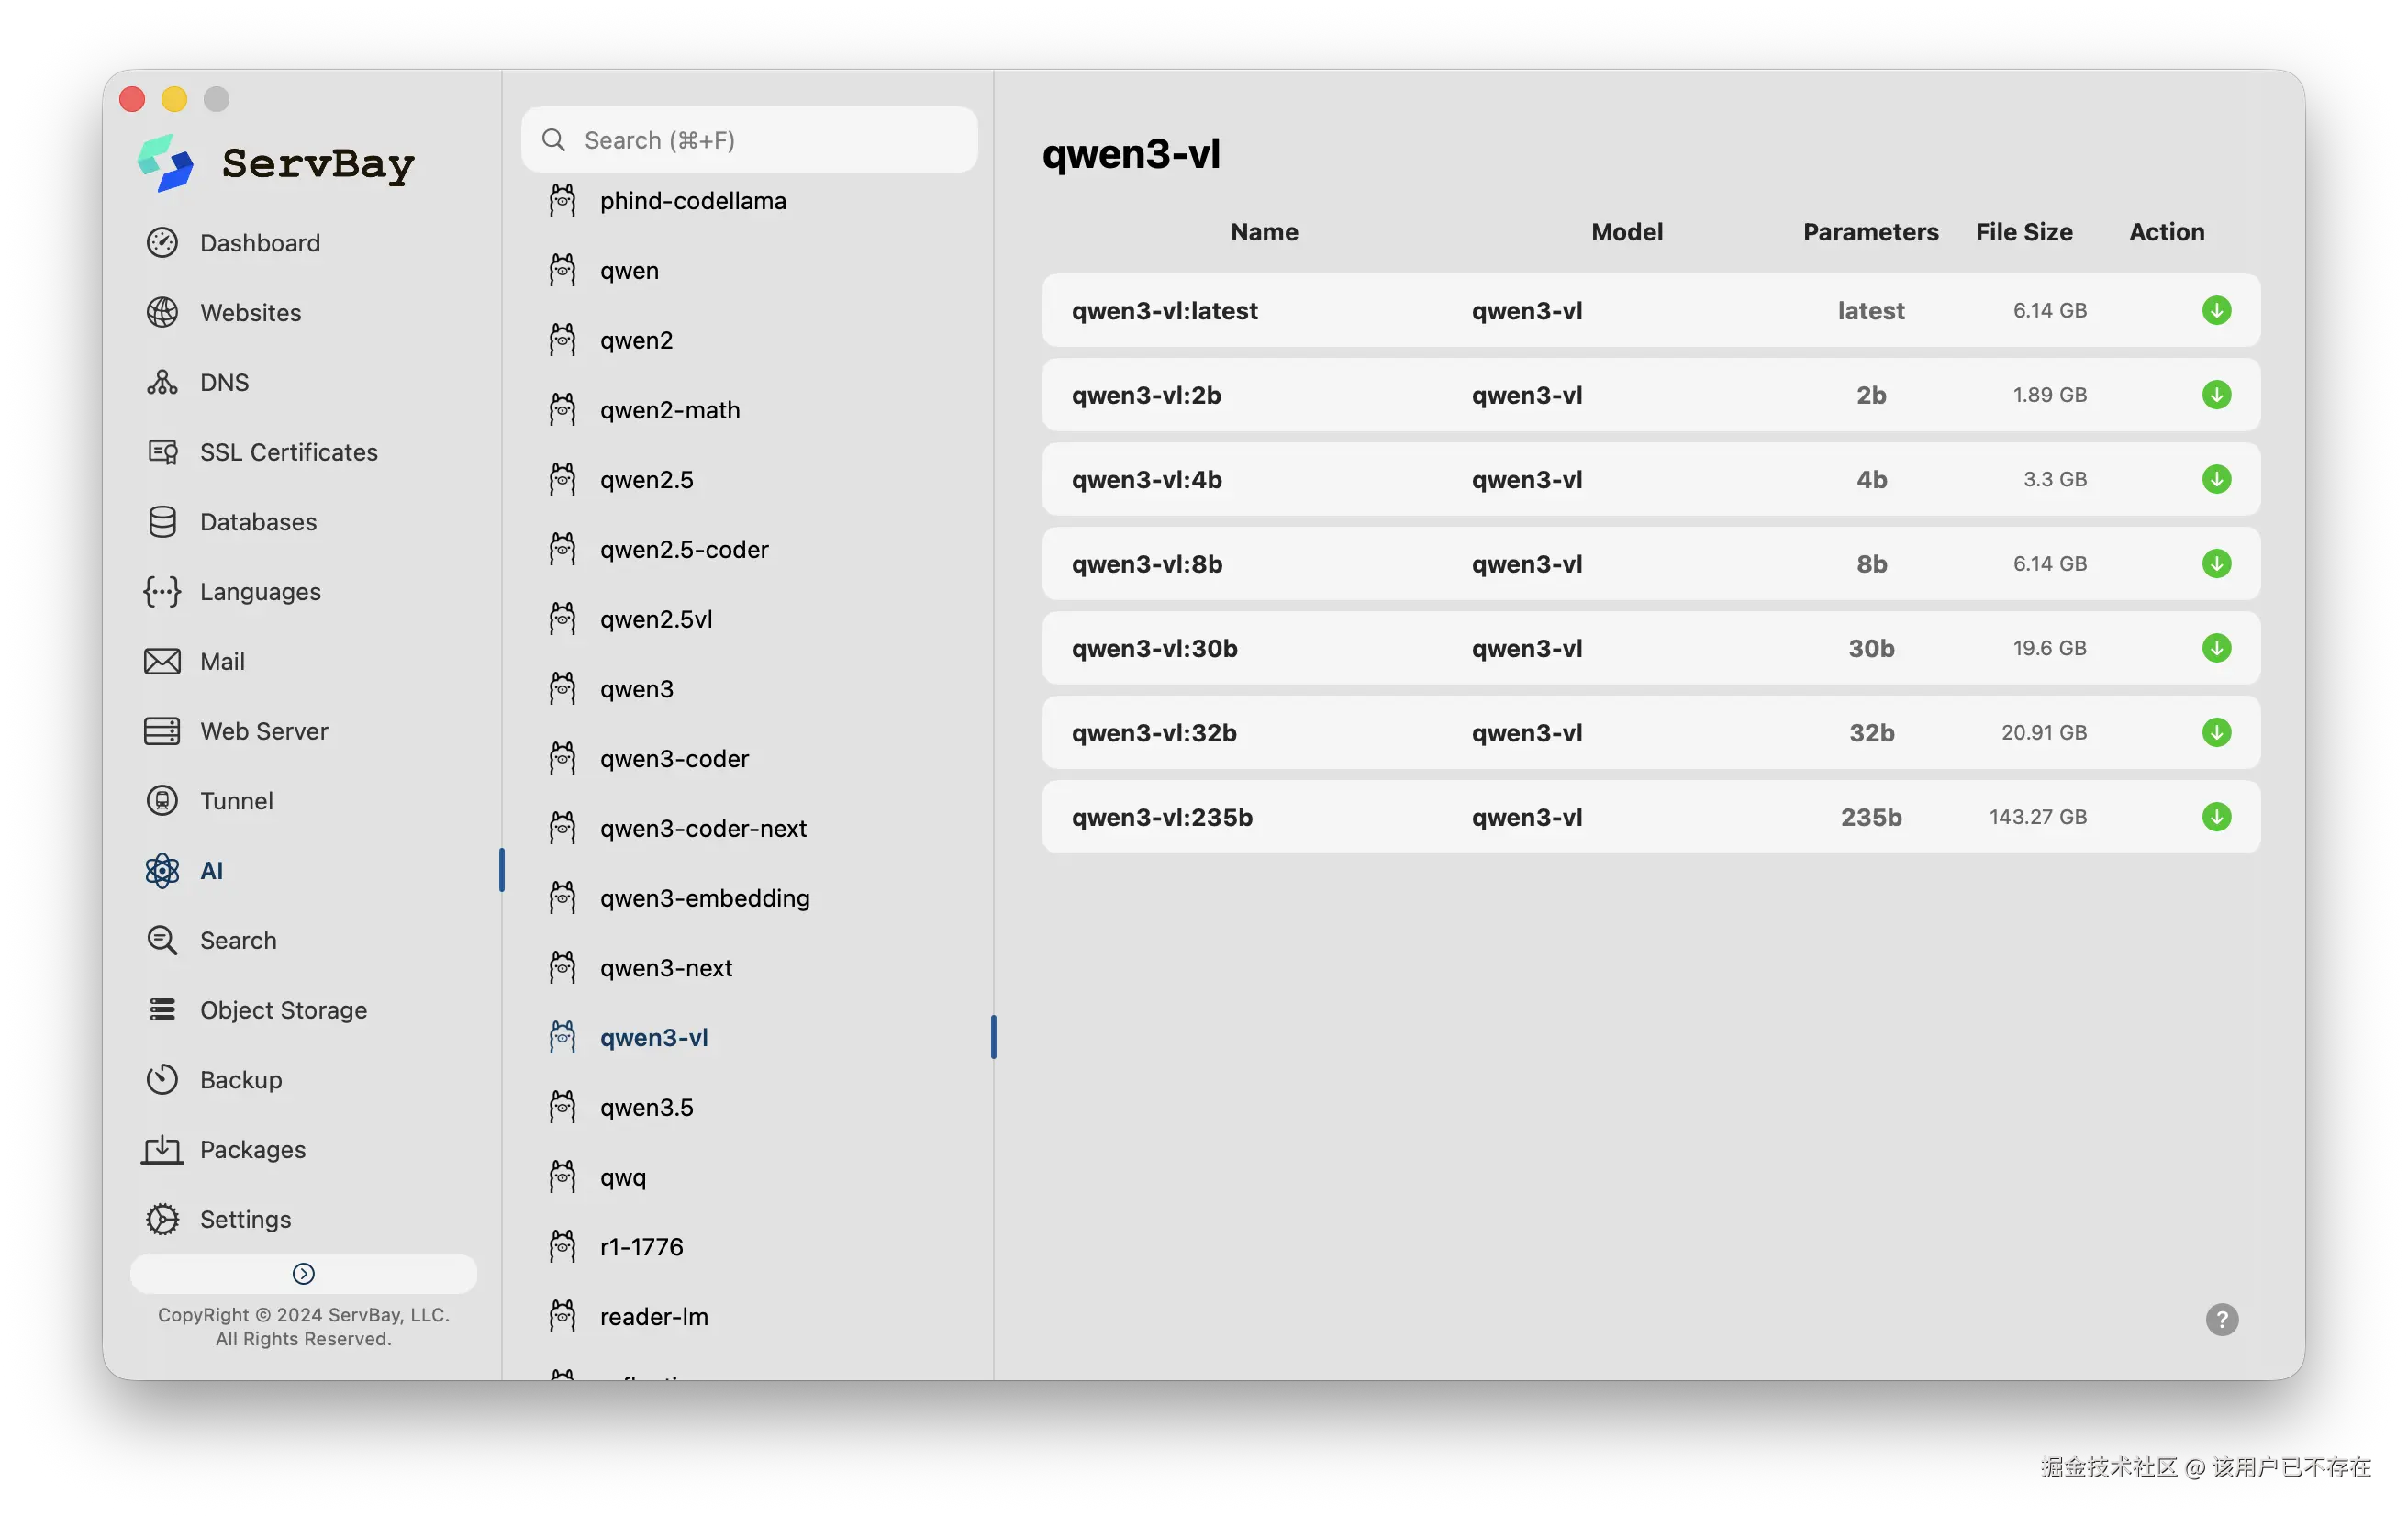
Task: Select qwen2.5-coder in the model list
Action: click(684, 549)
